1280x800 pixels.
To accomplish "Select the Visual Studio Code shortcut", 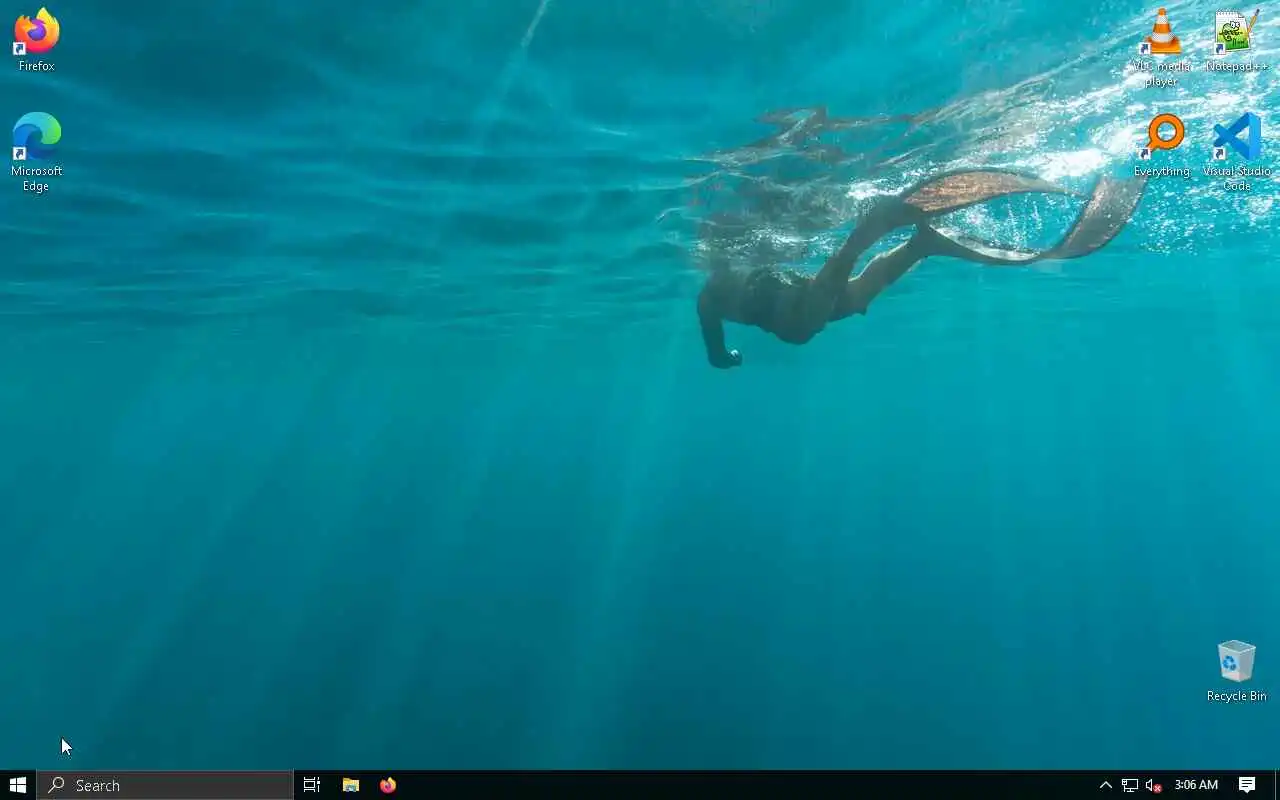I will [x=1237, y=152].
